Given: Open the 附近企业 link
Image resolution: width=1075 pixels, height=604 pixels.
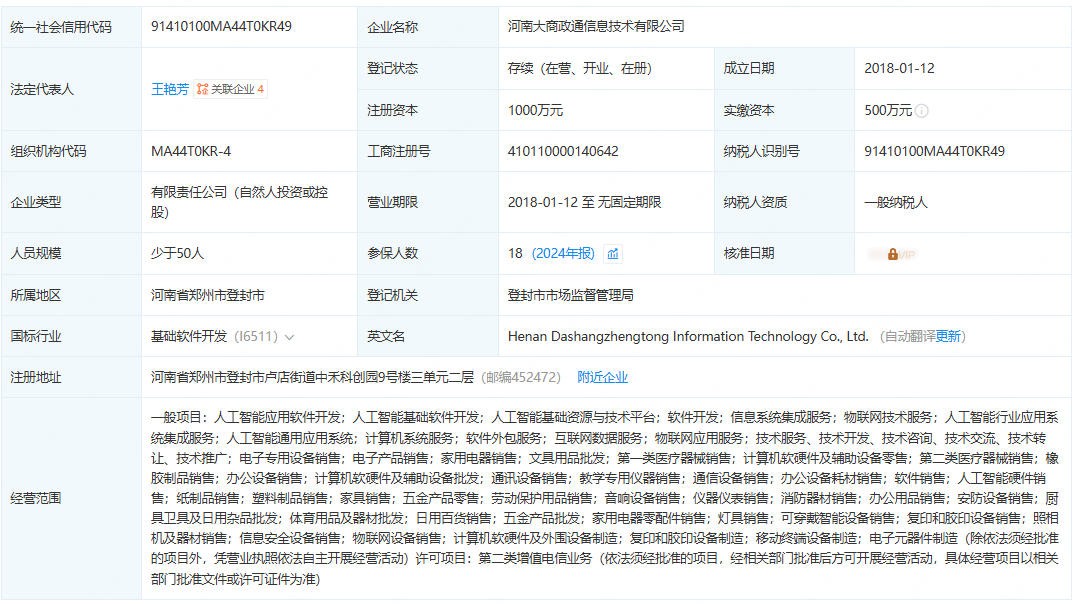Looking at the screenshot, I should (x=602, y=377).
